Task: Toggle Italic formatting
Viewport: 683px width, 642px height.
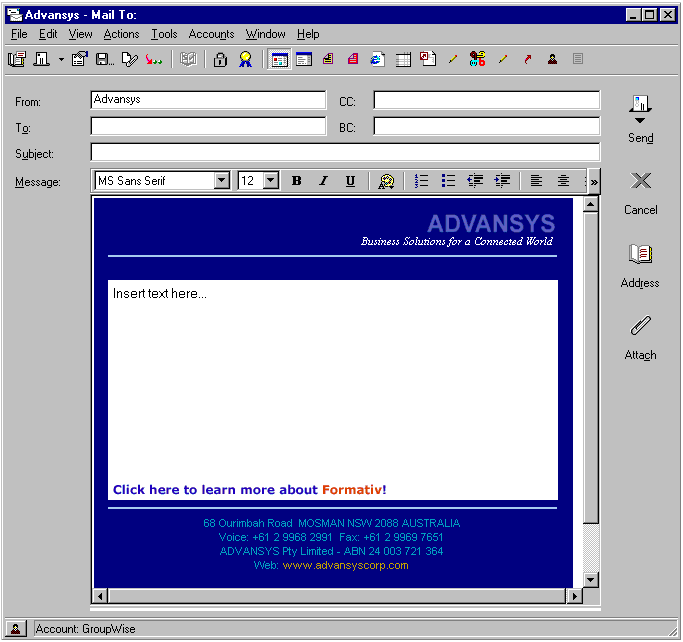Action: (323, 181)
